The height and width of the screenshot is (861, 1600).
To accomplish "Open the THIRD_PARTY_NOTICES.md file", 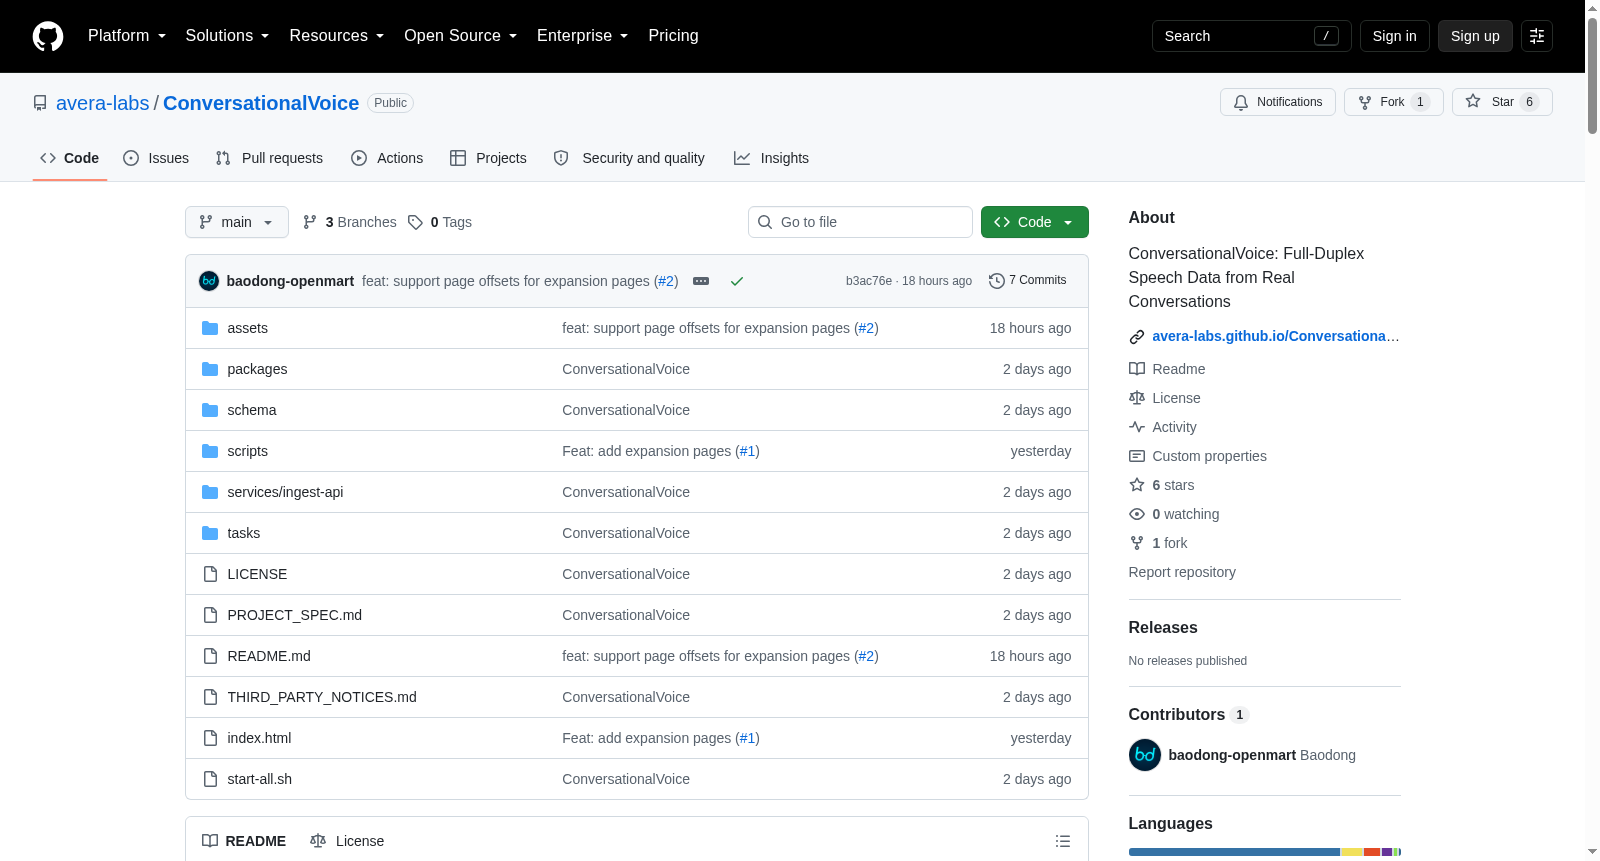I will pos(322,697).
